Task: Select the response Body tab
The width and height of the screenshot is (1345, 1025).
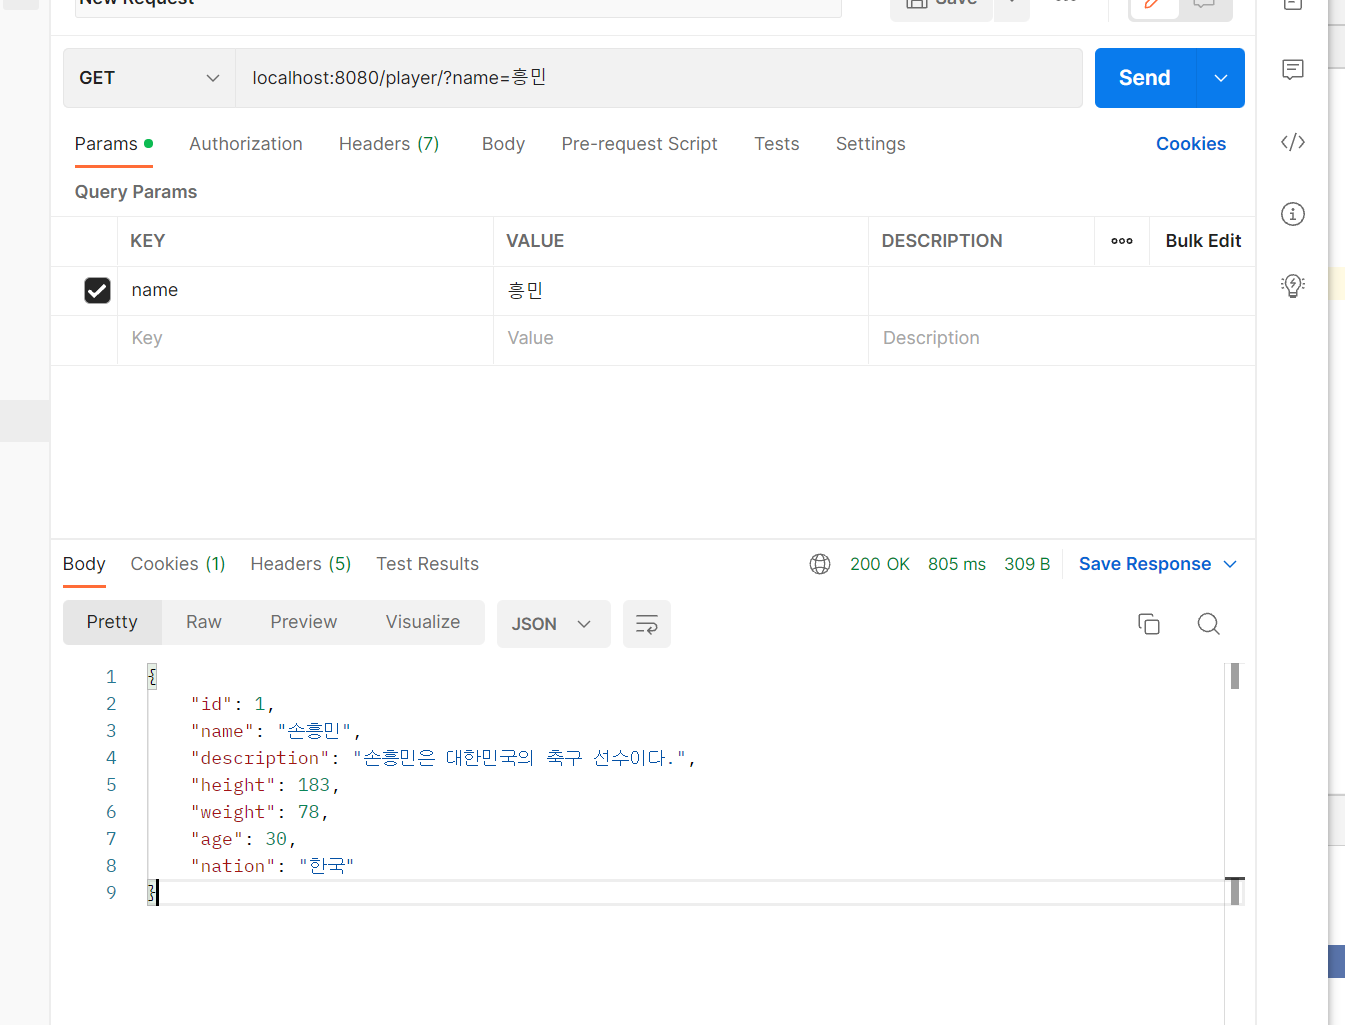Action: pos(84,564)
